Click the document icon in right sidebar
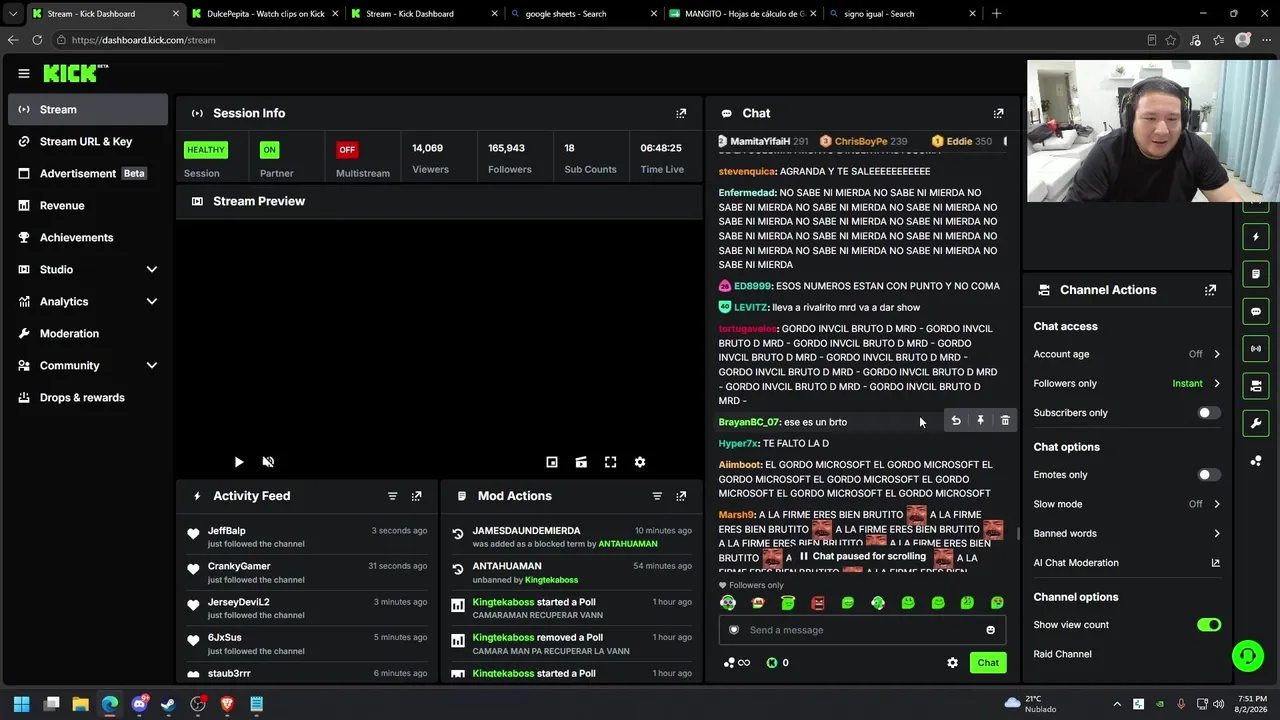 point(1256,274)
